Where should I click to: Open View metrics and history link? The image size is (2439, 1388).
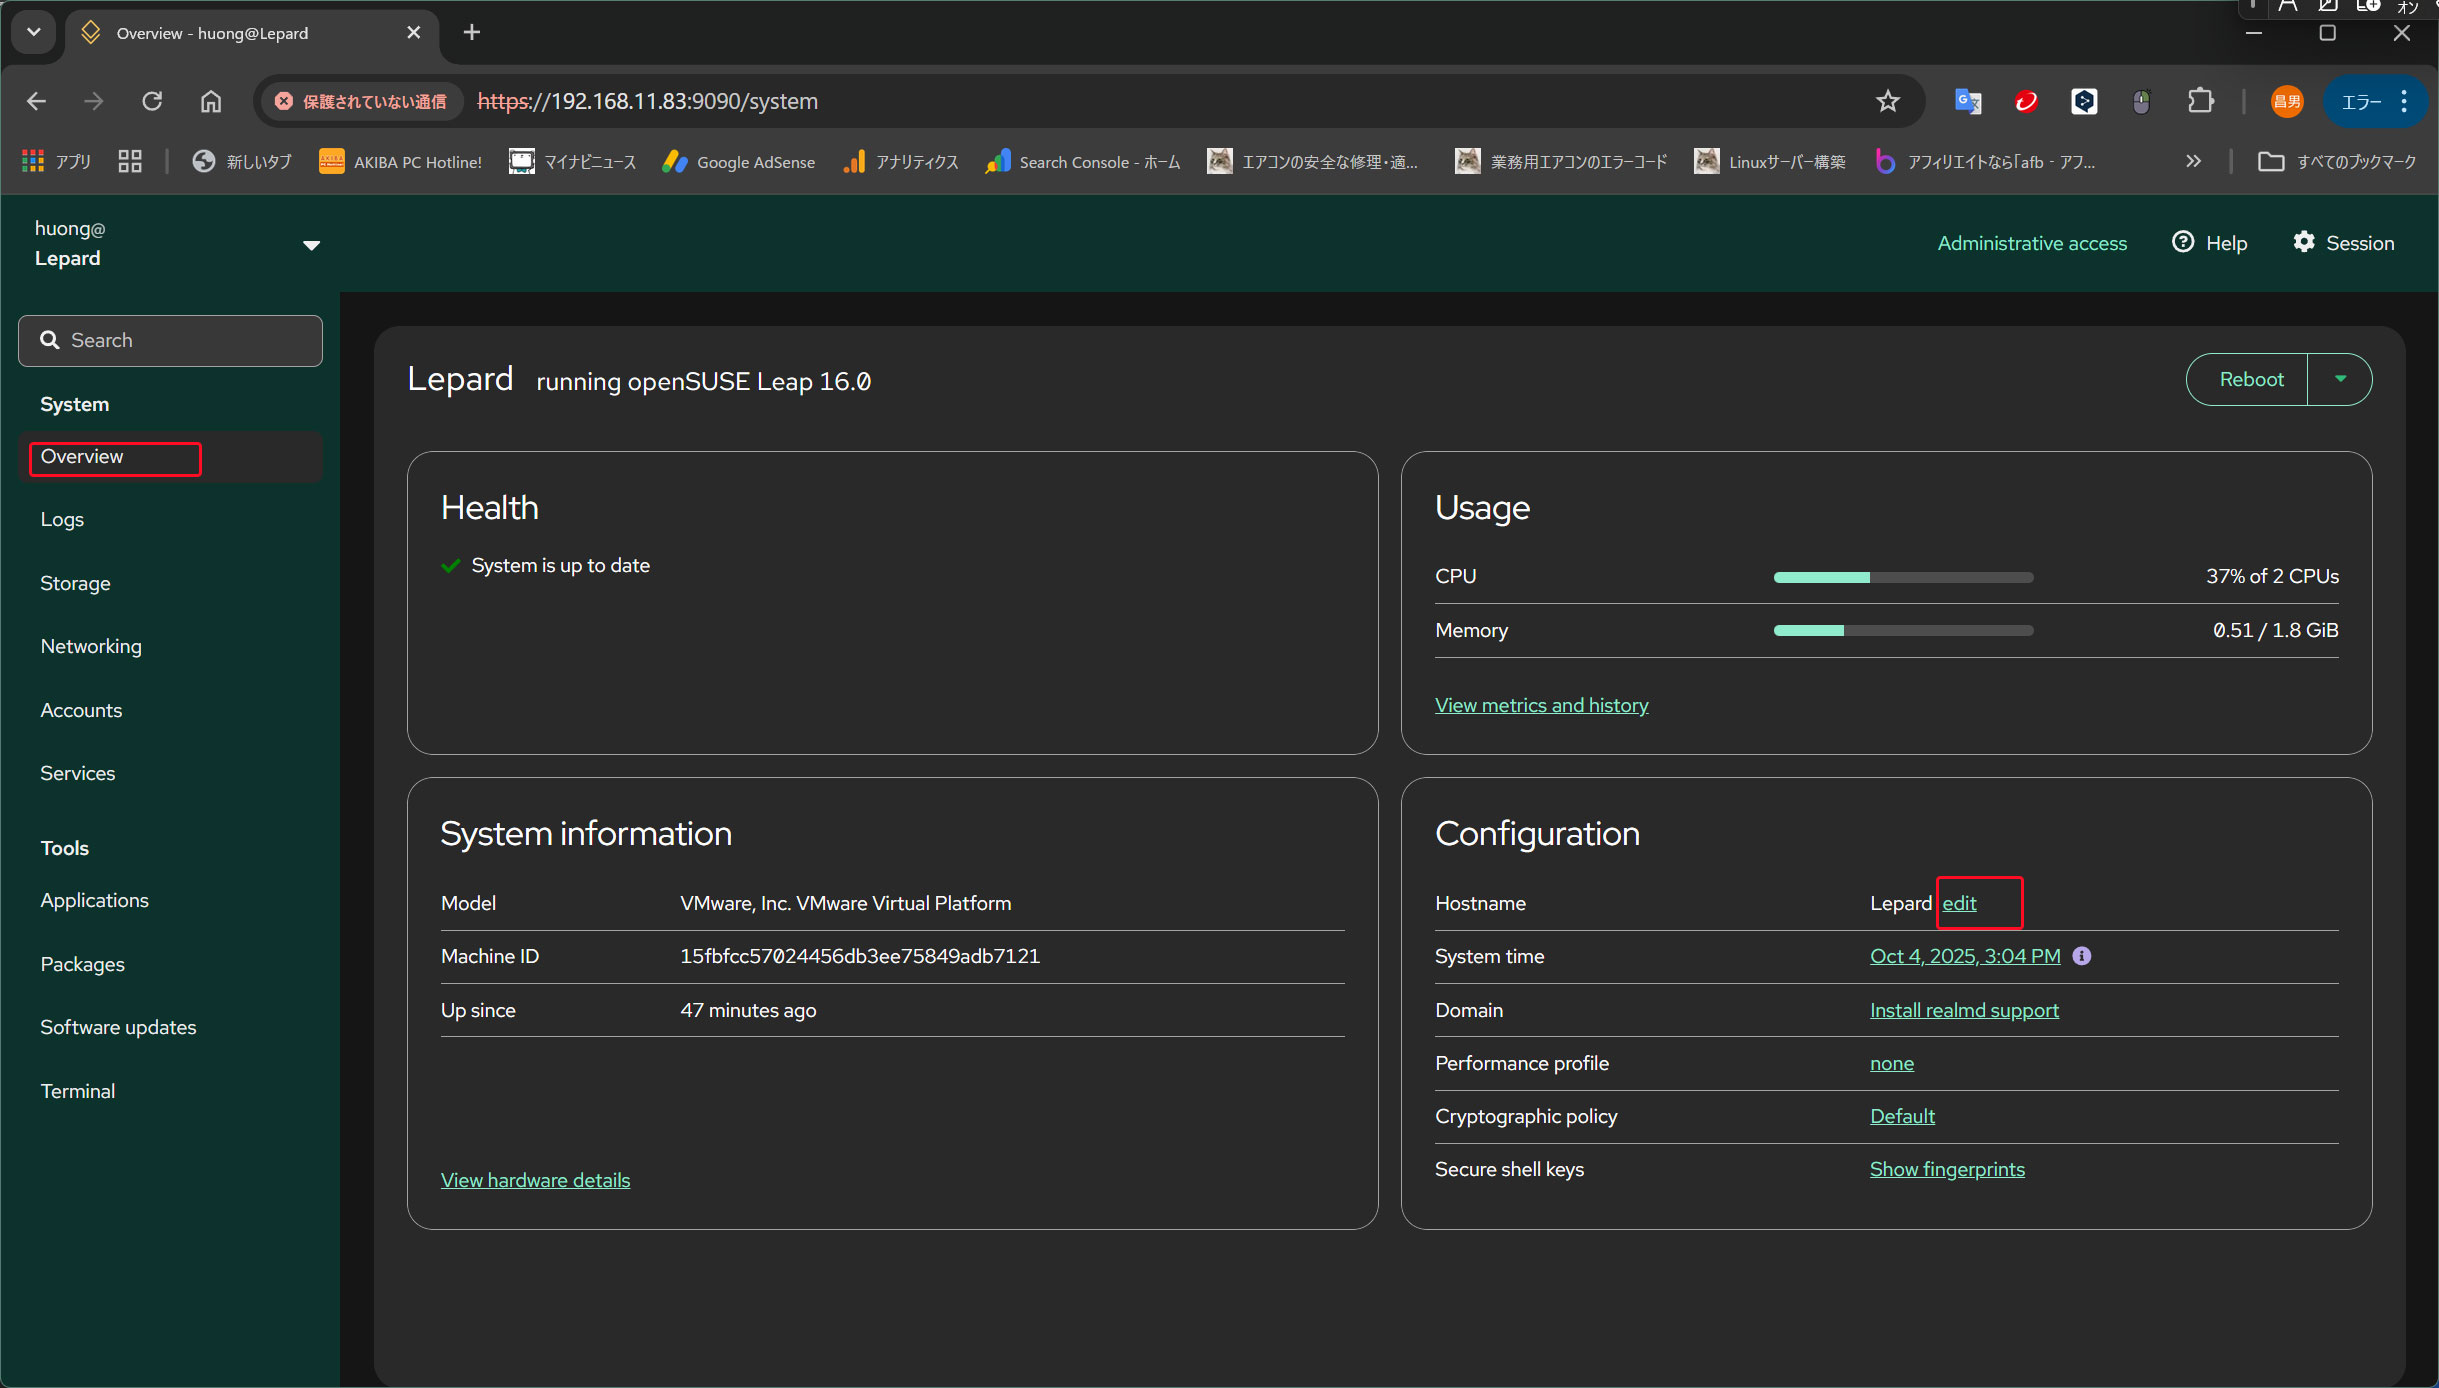[1541, 705]
